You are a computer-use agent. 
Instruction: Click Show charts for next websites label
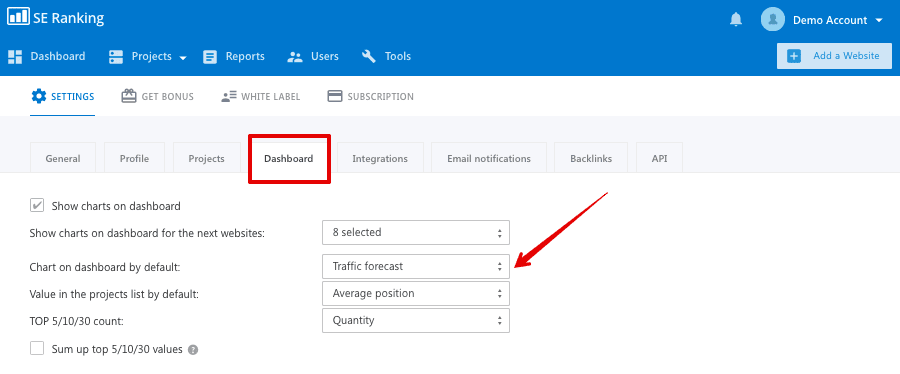(x=147, y=233)
